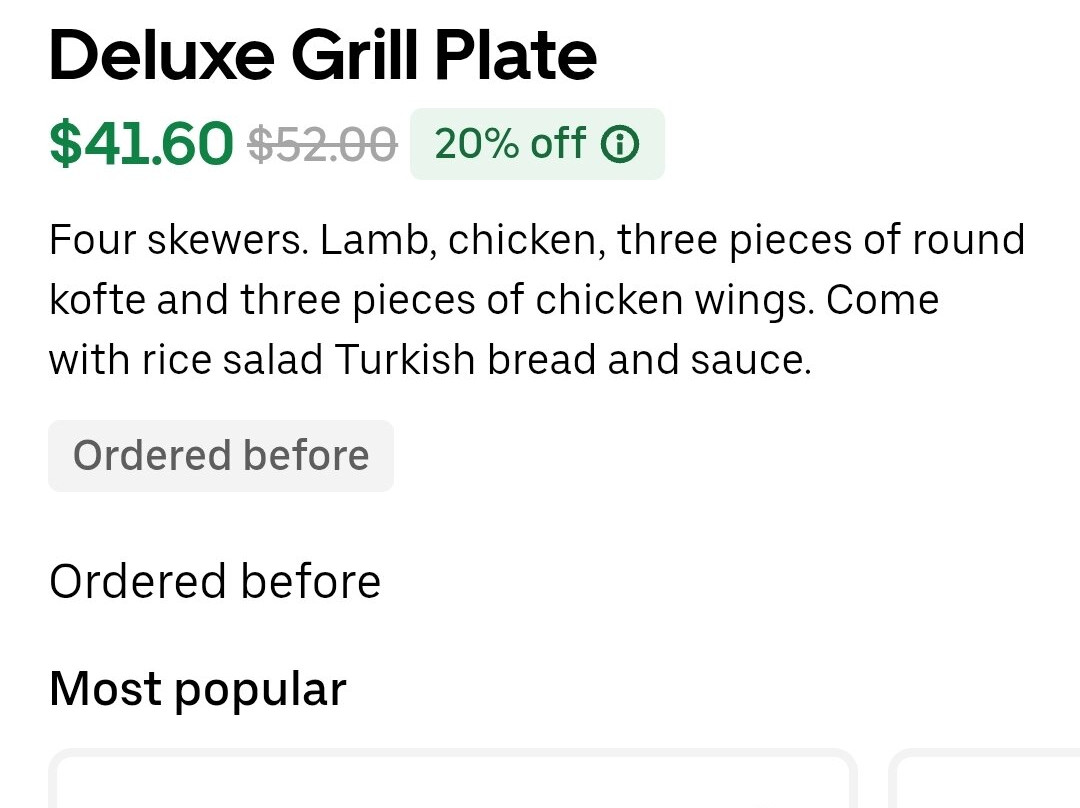Click the words "Four skewers" in description
1080x808 pixels.
pyautogui.click(x=178, y=241)
